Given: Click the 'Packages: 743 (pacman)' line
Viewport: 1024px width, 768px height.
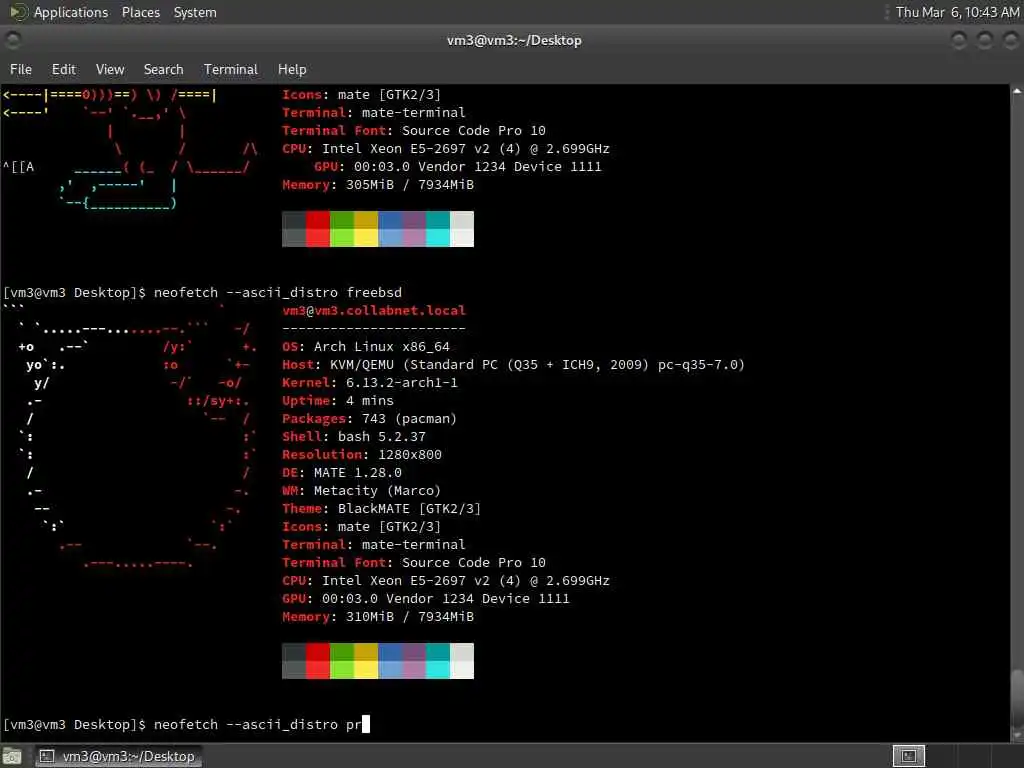Looking at the screenshot, I should 370,419.
